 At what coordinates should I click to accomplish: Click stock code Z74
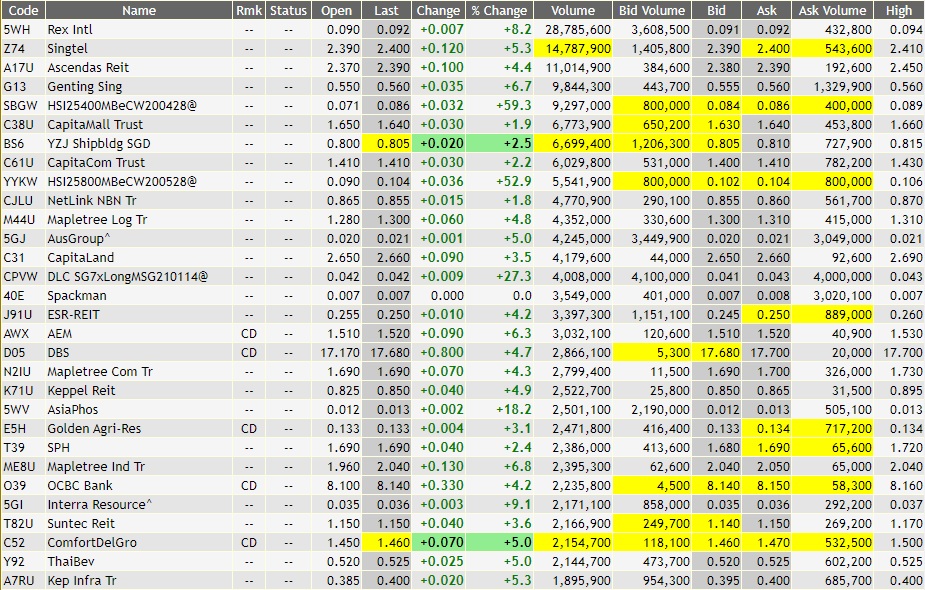point(14,48)
